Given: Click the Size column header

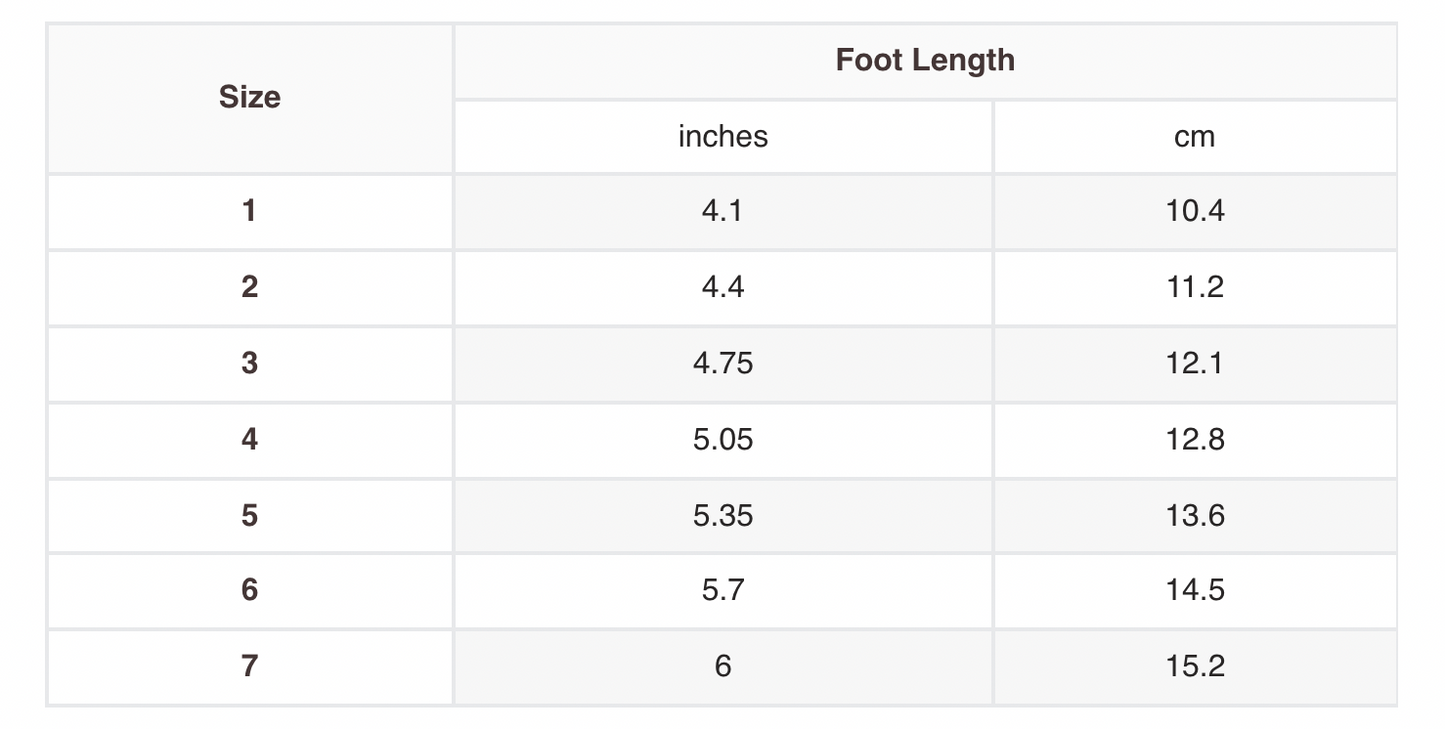Looking at the screenshot, I should coord(249,98).
